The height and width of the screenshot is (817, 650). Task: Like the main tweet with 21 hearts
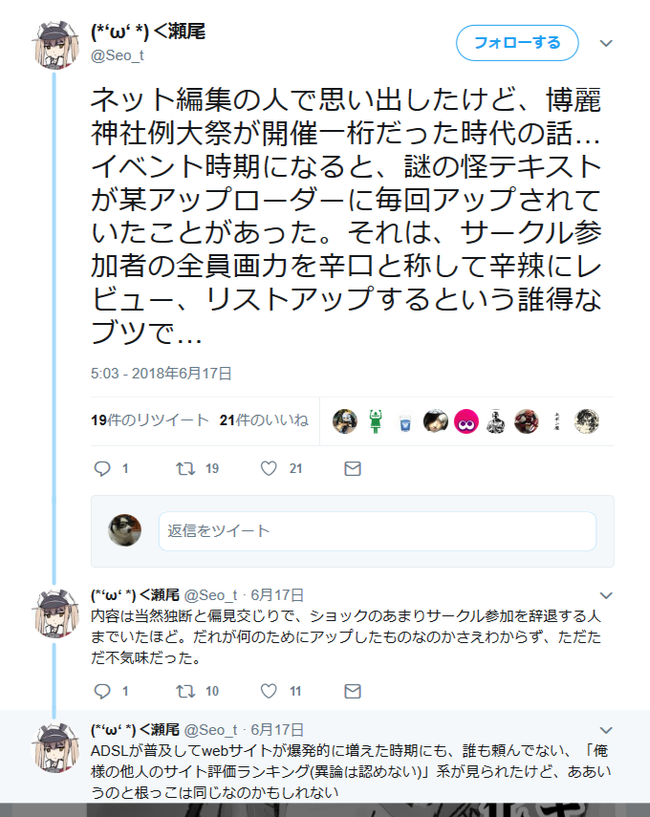[x=268, y=468]
